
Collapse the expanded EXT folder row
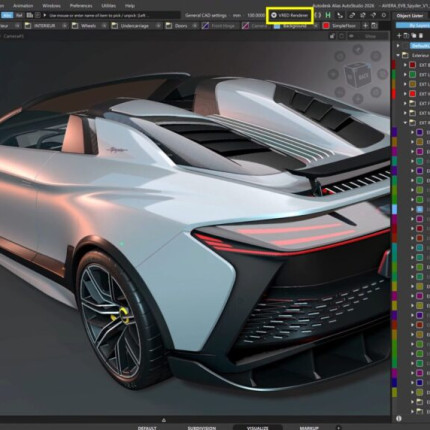coord(405,123)
